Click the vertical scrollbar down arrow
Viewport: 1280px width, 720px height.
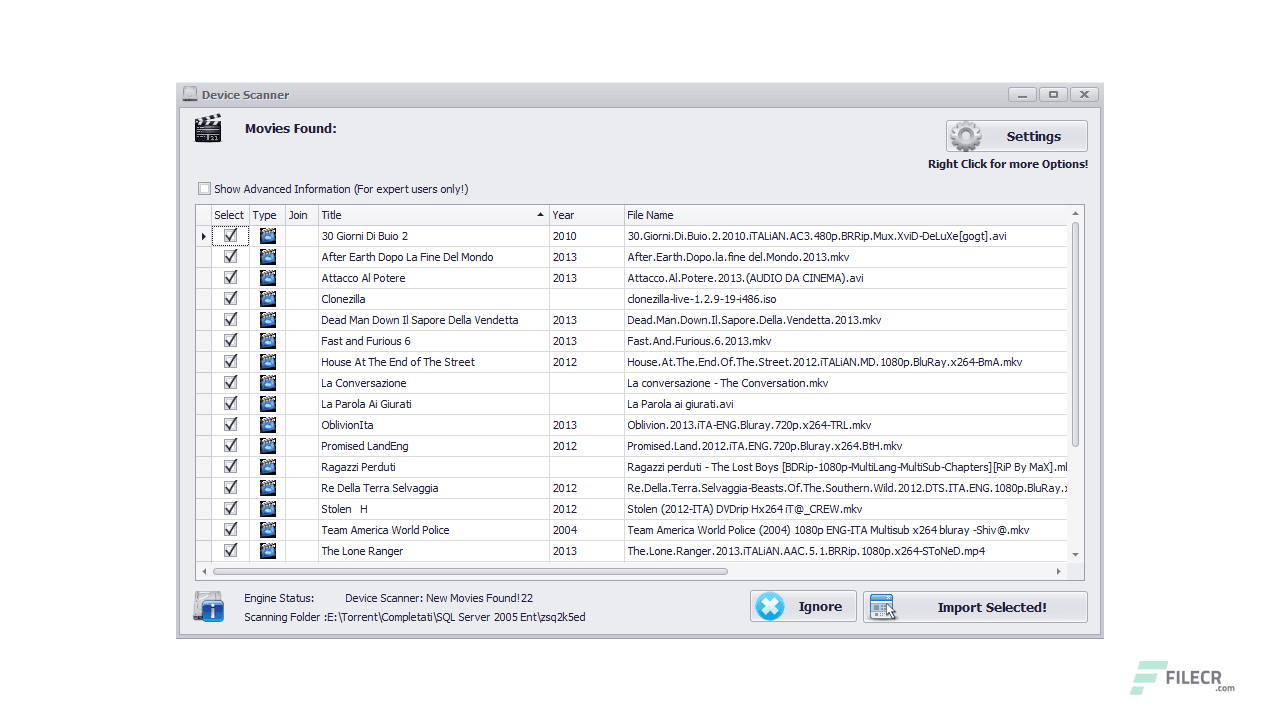click(1074, 554)
